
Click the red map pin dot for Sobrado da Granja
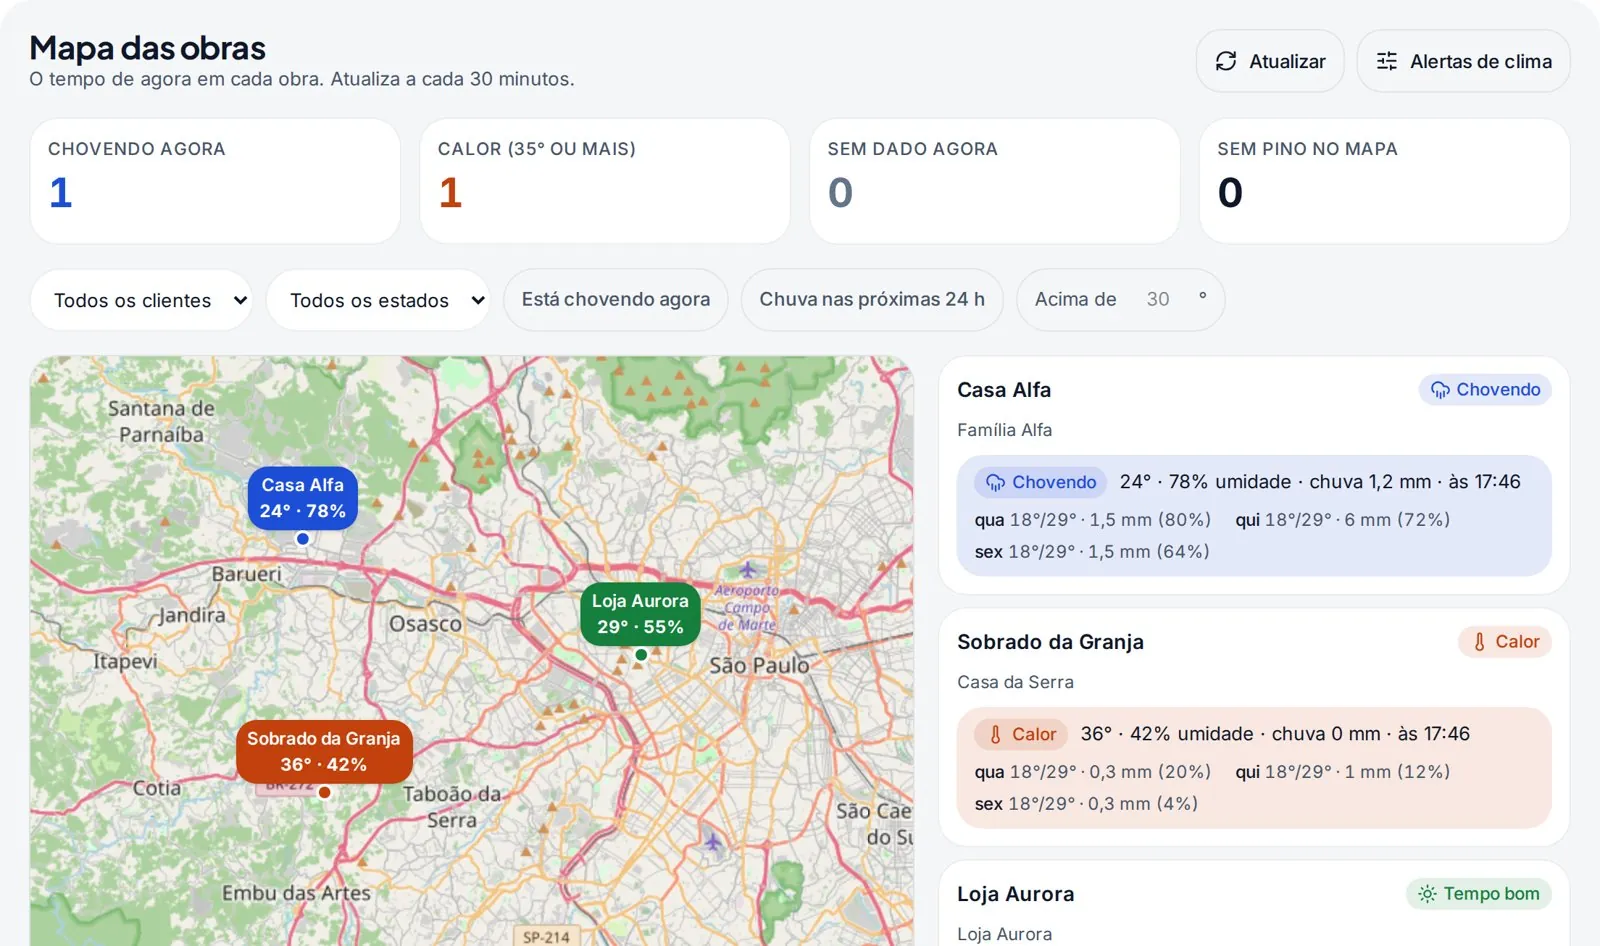324,793
